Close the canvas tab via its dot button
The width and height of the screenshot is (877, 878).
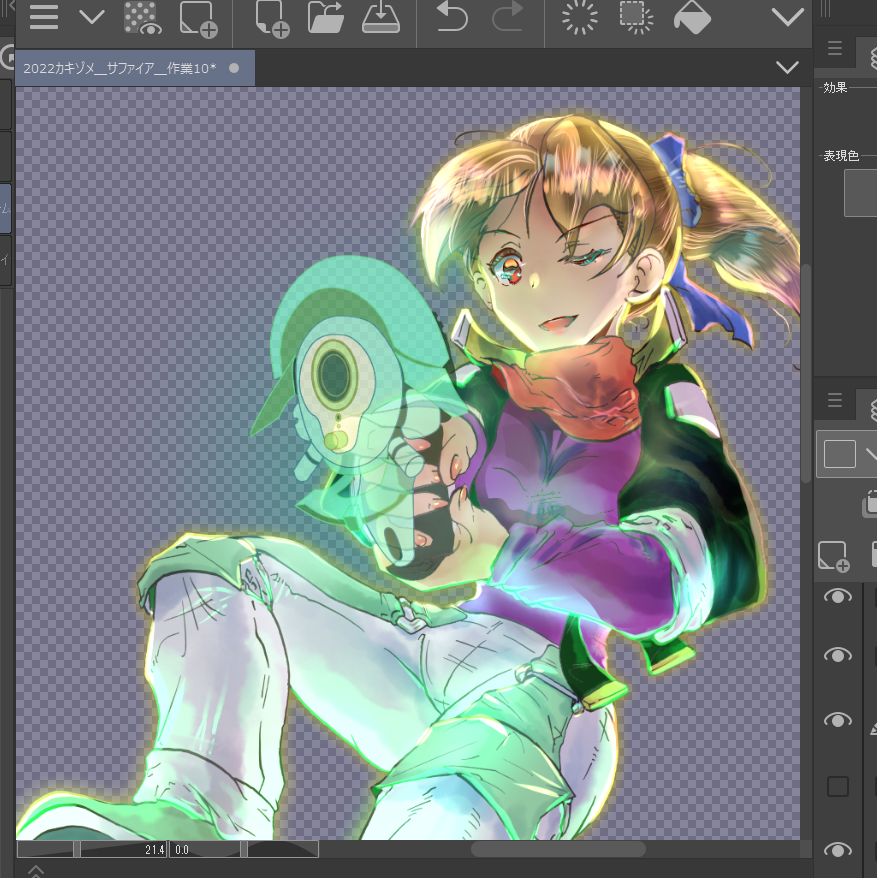(x=234, y=68)
